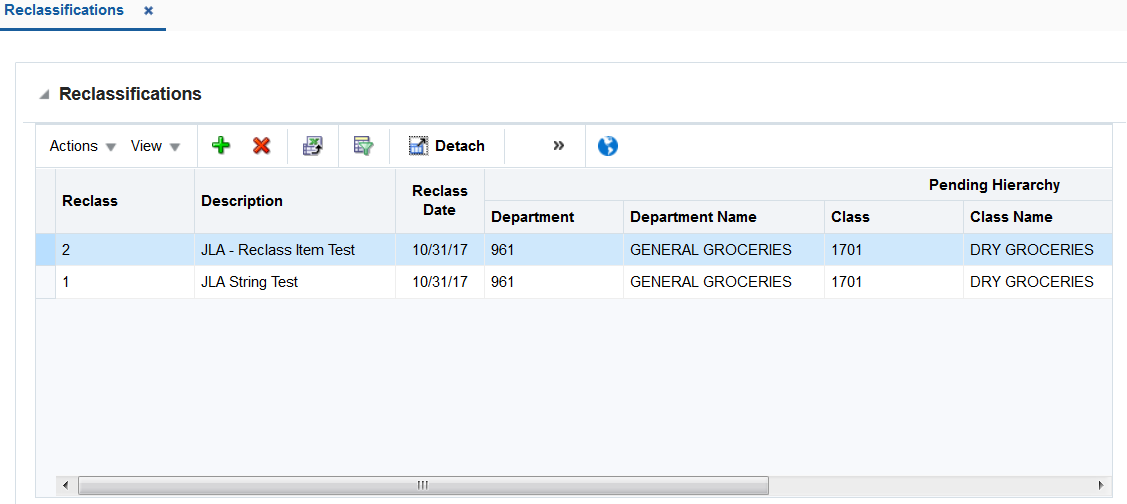
Task: Click the Department column header
Action: (x=553, y=216)
